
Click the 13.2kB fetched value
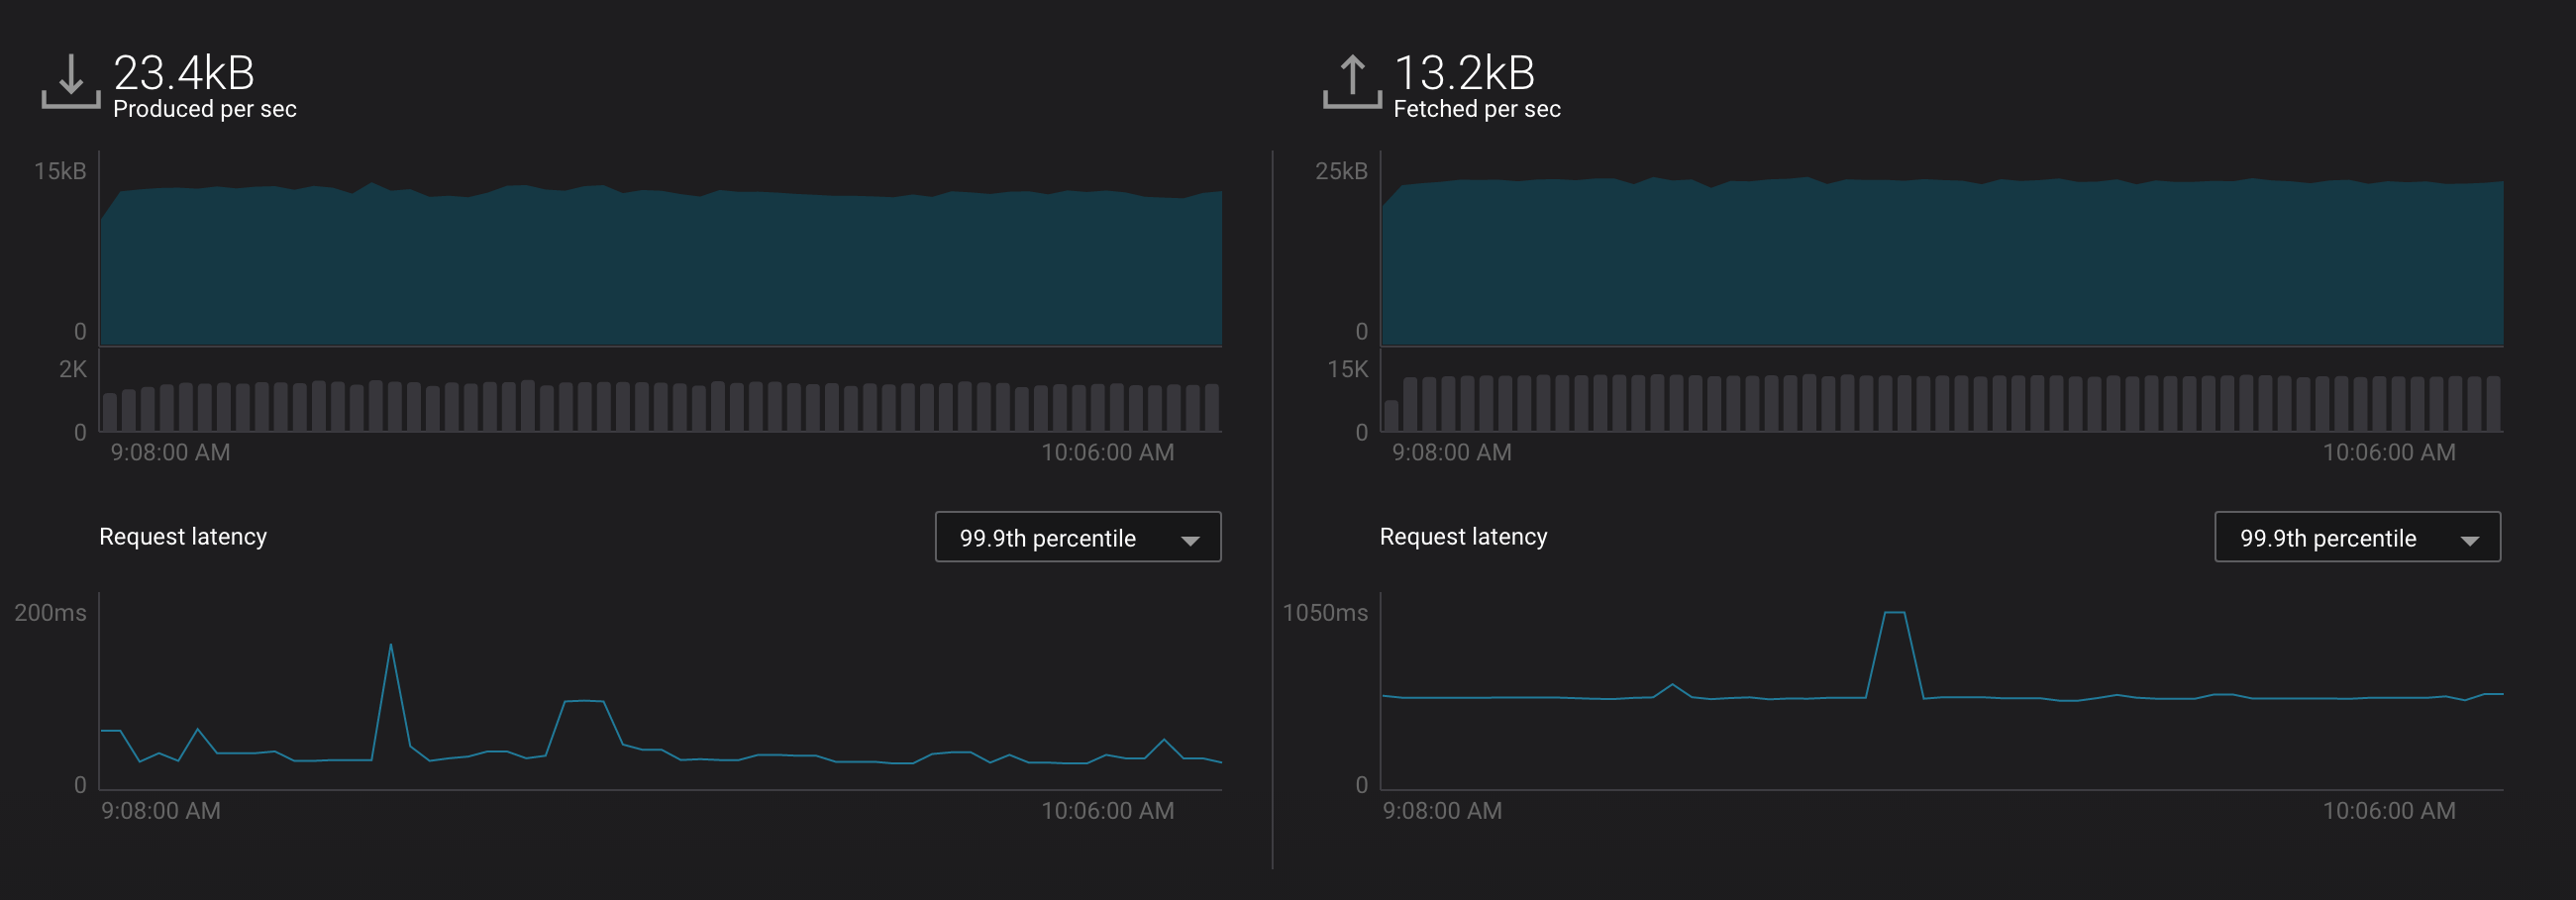tap(1464, 73)
